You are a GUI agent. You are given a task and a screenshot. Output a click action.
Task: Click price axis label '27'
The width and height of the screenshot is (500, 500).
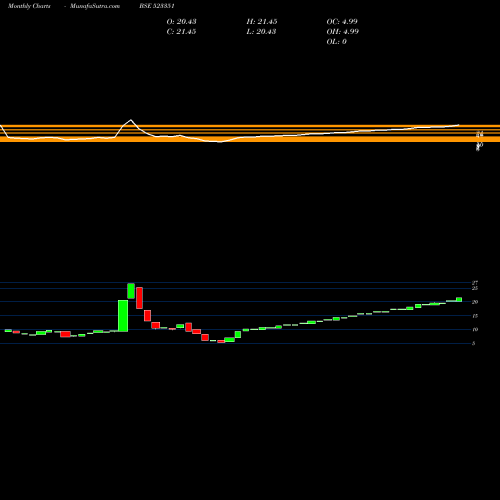click(x=475, y=283)
